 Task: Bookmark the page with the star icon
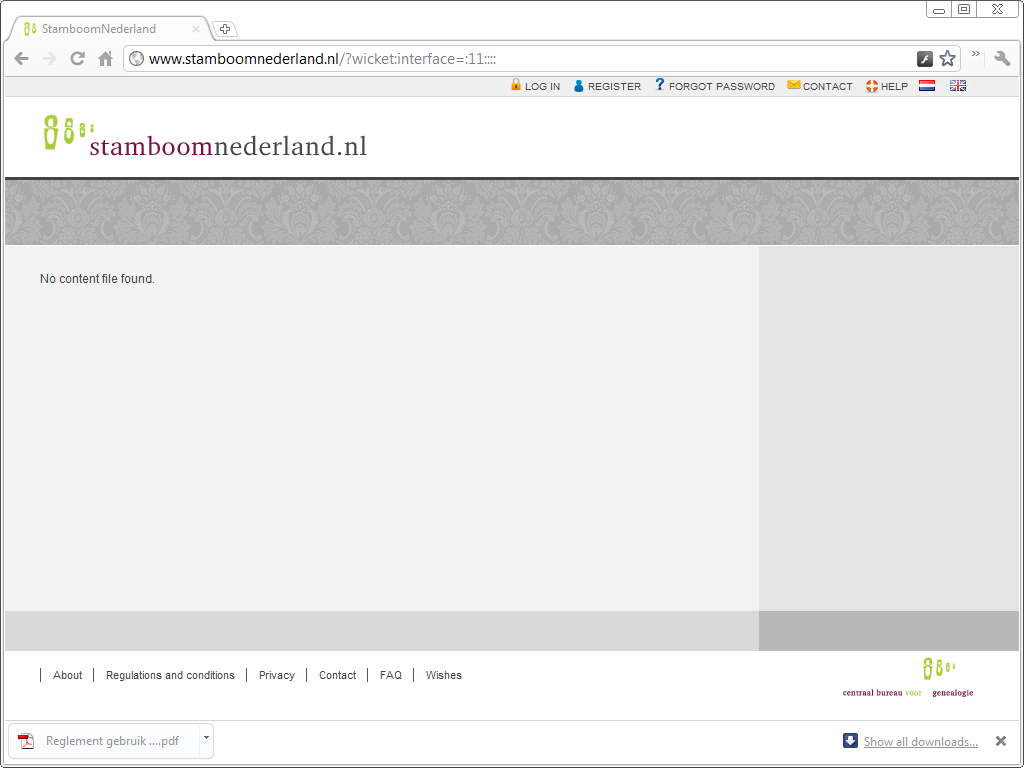[947, 59]
